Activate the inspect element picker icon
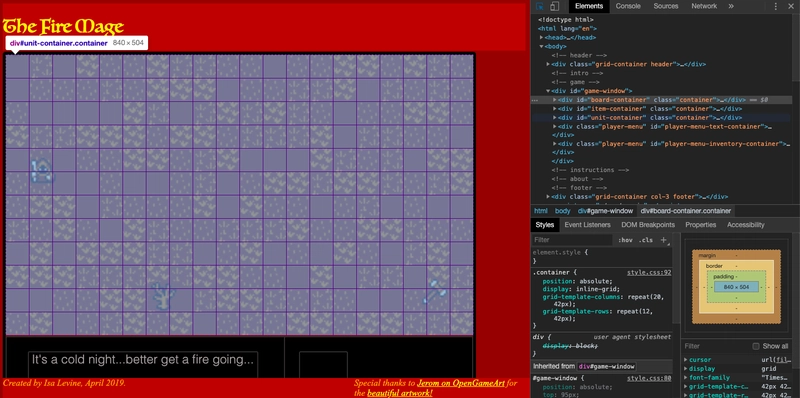This screenshot has height=398, width=800. click(540, 6)
